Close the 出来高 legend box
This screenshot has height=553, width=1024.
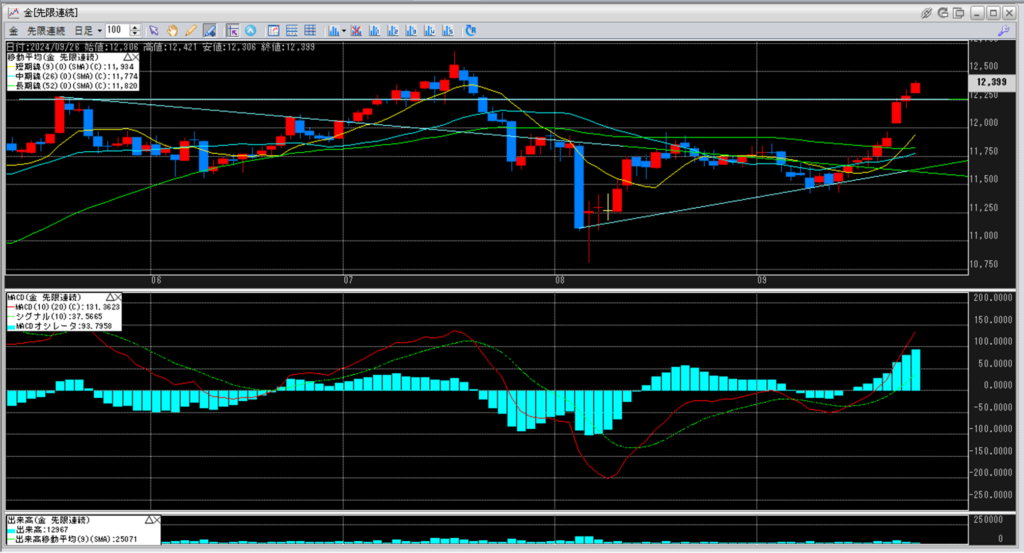[x=157, y=520]
